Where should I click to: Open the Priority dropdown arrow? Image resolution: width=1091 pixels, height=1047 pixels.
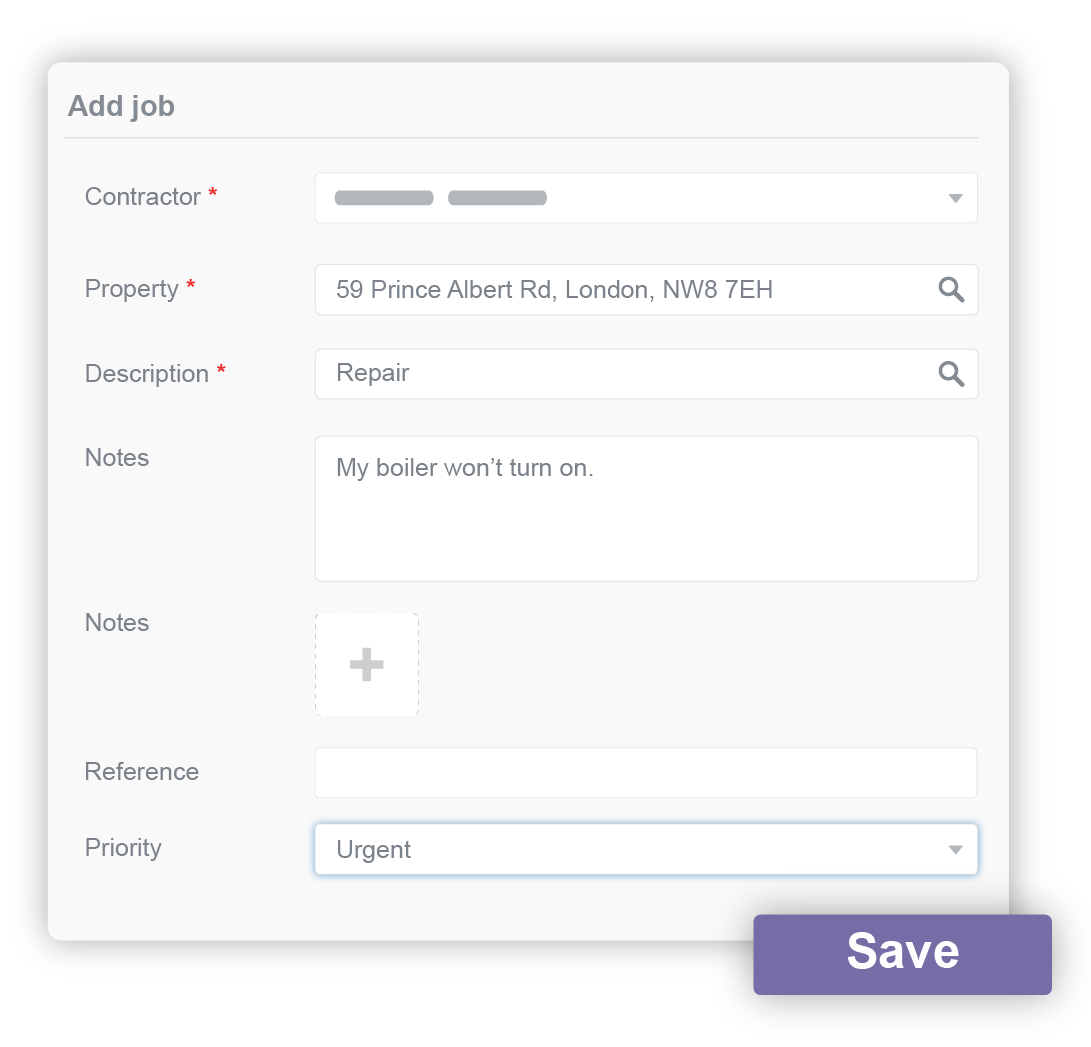[955, 850]
